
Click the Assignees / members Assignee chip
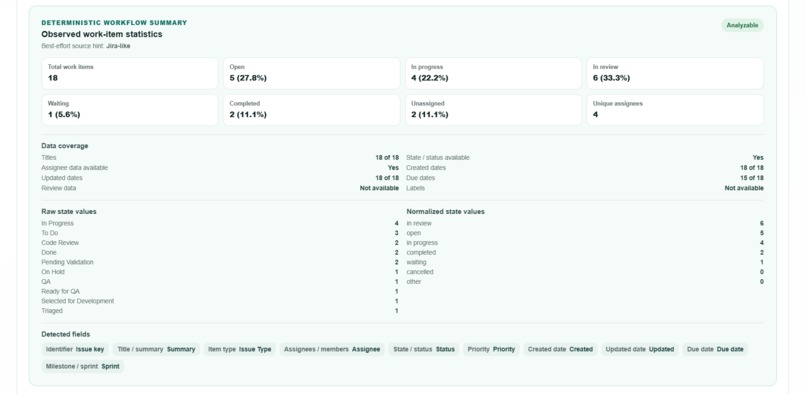(x=332, y=349)
